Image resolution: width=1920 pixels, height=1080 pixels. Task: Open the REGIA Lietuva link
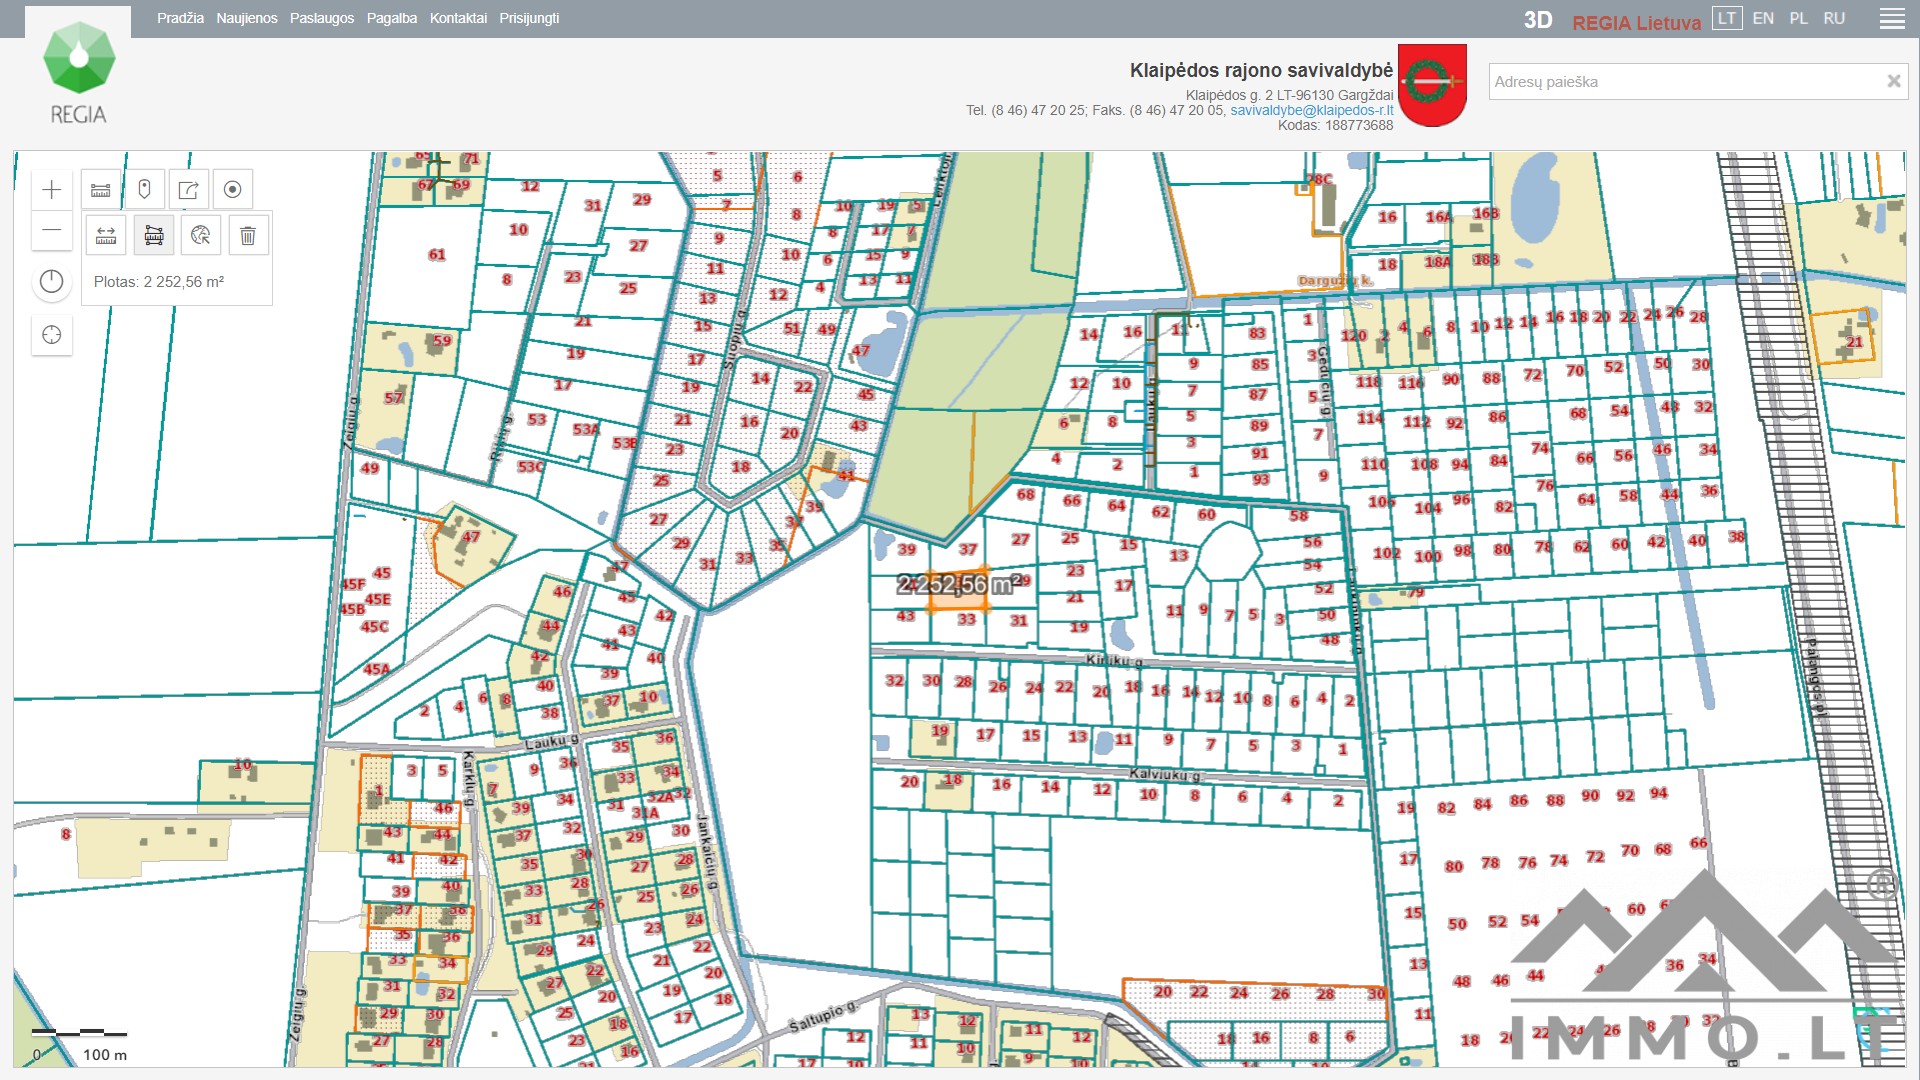tap(1636, 23)
